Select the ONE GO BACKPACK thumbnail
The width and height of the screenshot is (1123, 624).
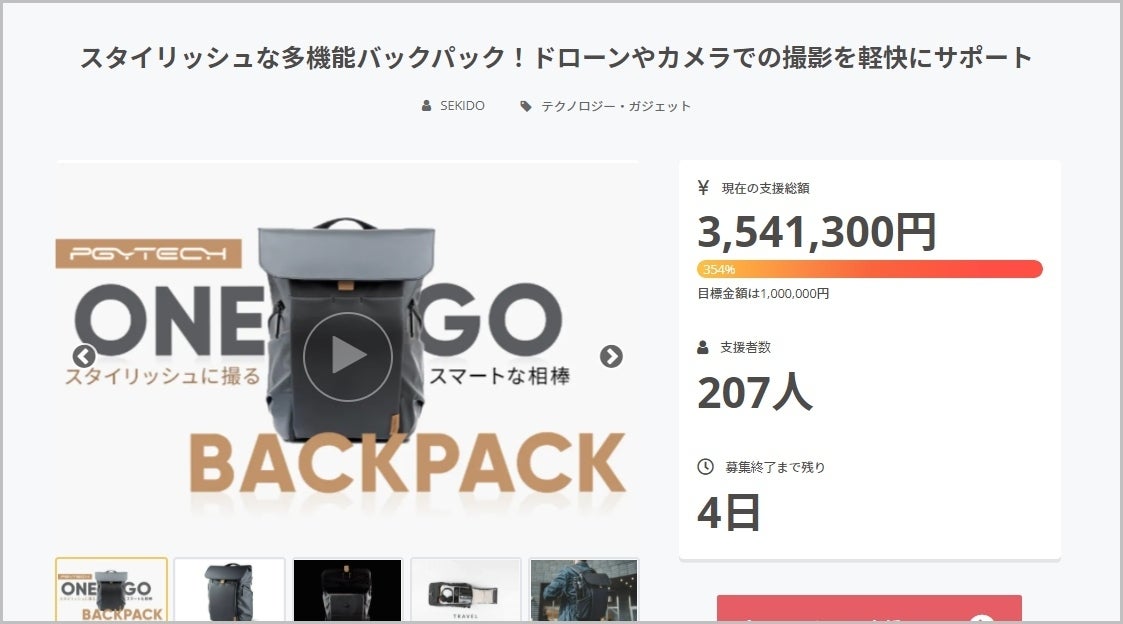[x=111, y=591]
